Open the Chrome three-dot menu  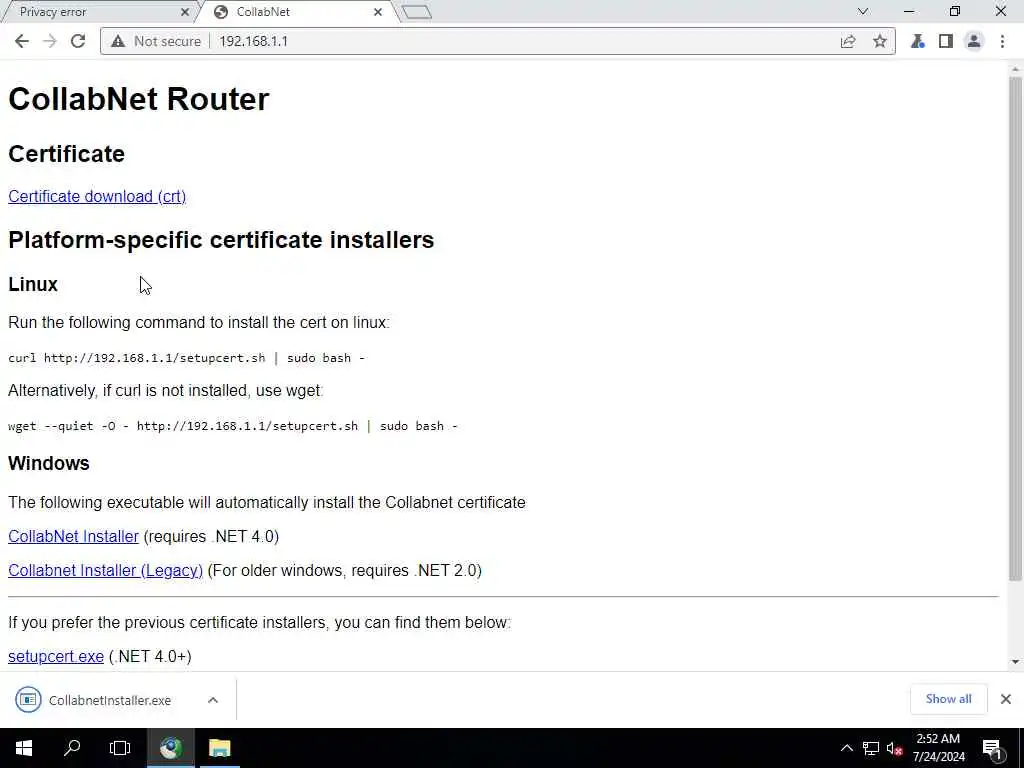pyautogui.click(x=1002, y=41)
